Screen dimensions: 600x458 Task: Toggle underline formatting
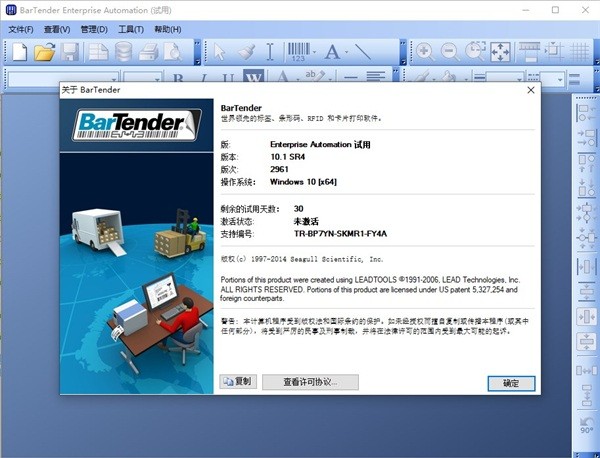pos(228,78)
